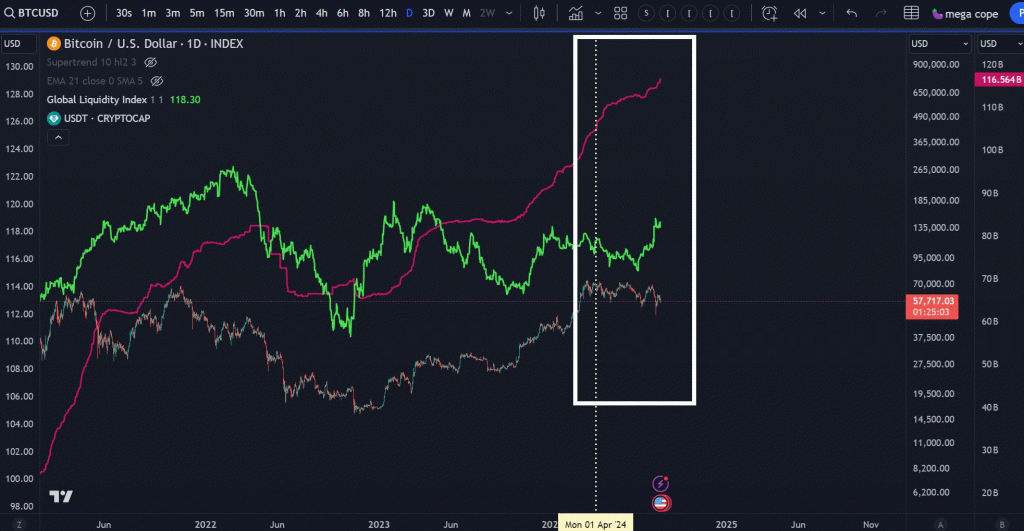Toggle auto scale button on price axis
Viewport: 1024px width, 531px height.
click(x=940, y=524)
